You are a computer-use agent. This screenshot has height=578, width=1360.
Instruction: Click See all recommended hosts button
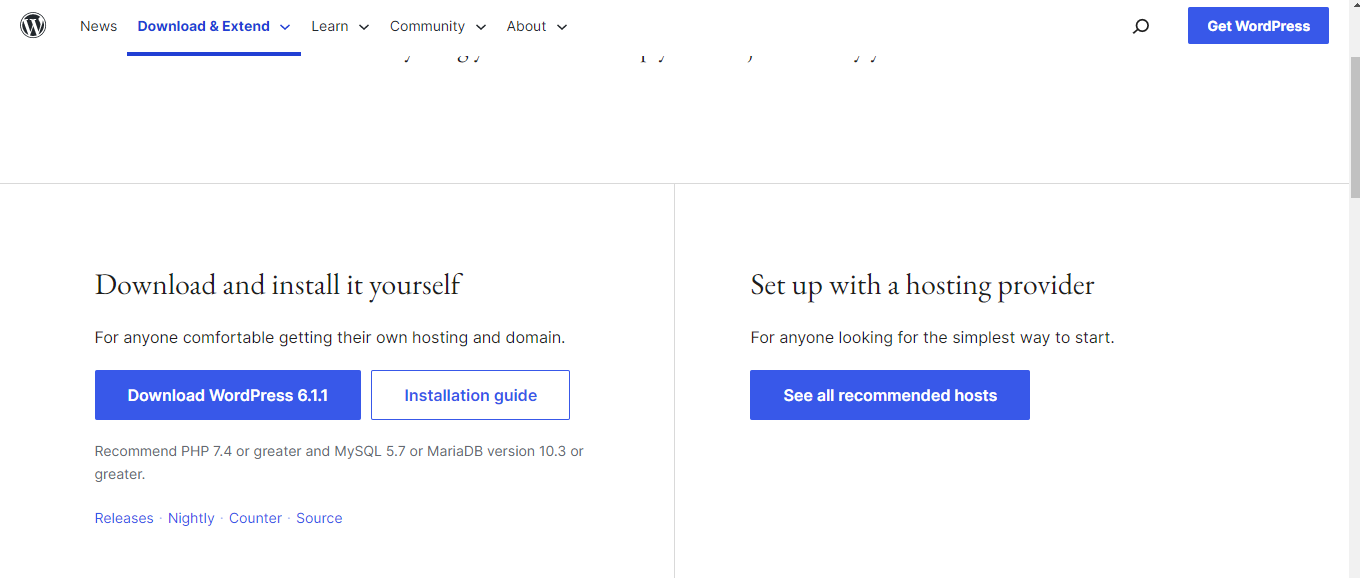coord(890,395)
